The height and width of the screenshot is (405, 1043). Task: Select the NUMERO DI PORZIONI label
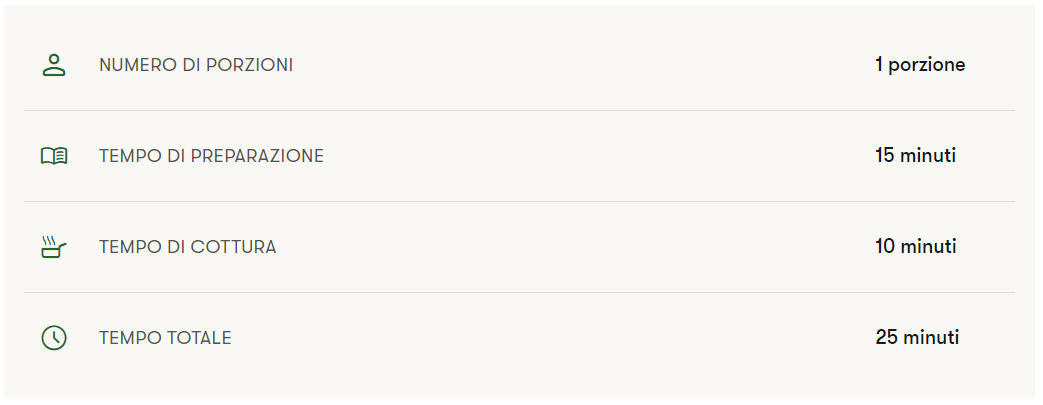click(196, 66)
